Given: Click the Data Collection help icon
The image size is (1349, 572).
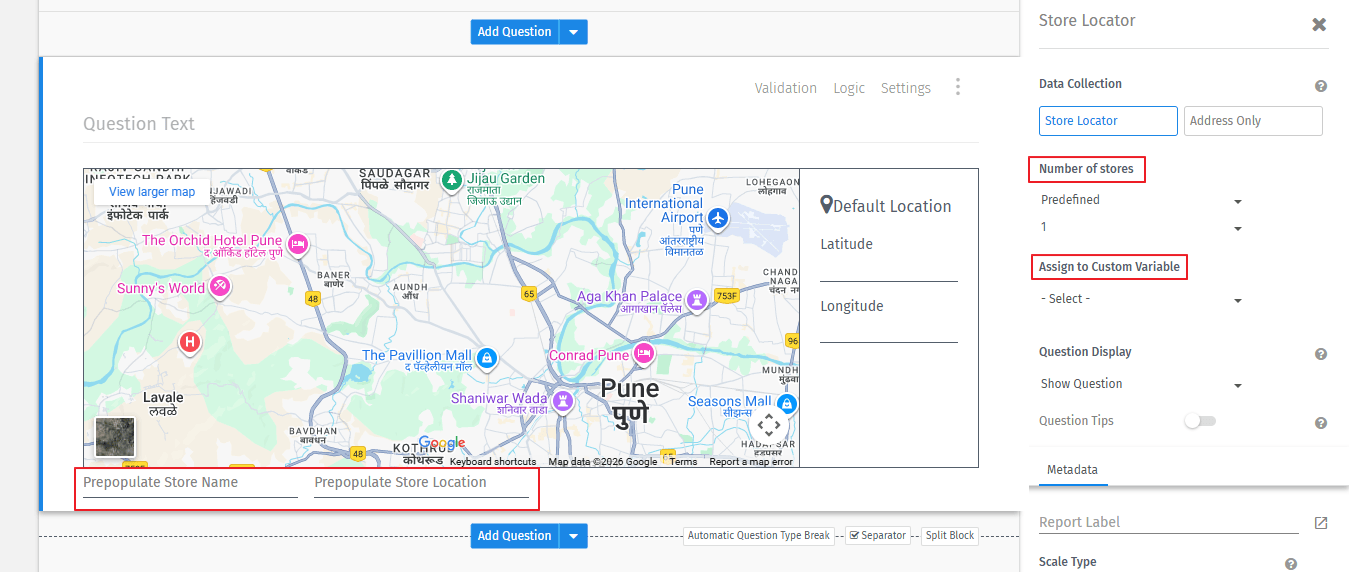Looking at the screenshot, I should tap(1321, 87).
